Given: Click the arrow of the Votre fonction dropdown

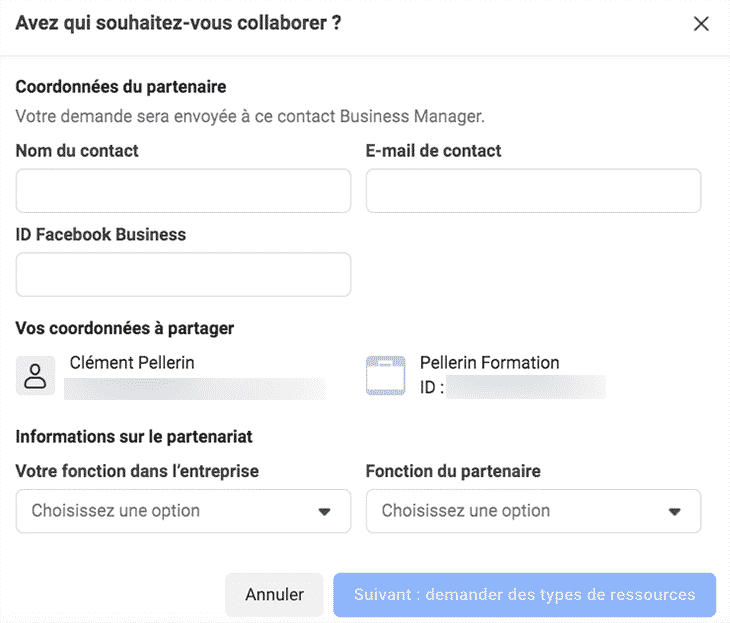Looking at the screenshot, I should coord(324,511).
